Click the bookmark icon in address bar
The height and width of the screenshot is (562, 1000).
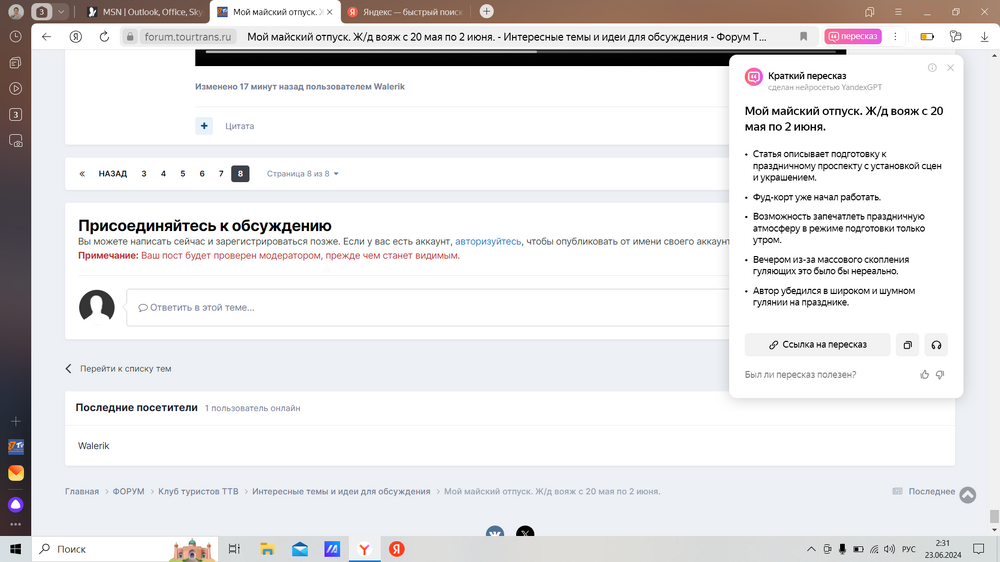click(803, 36)
